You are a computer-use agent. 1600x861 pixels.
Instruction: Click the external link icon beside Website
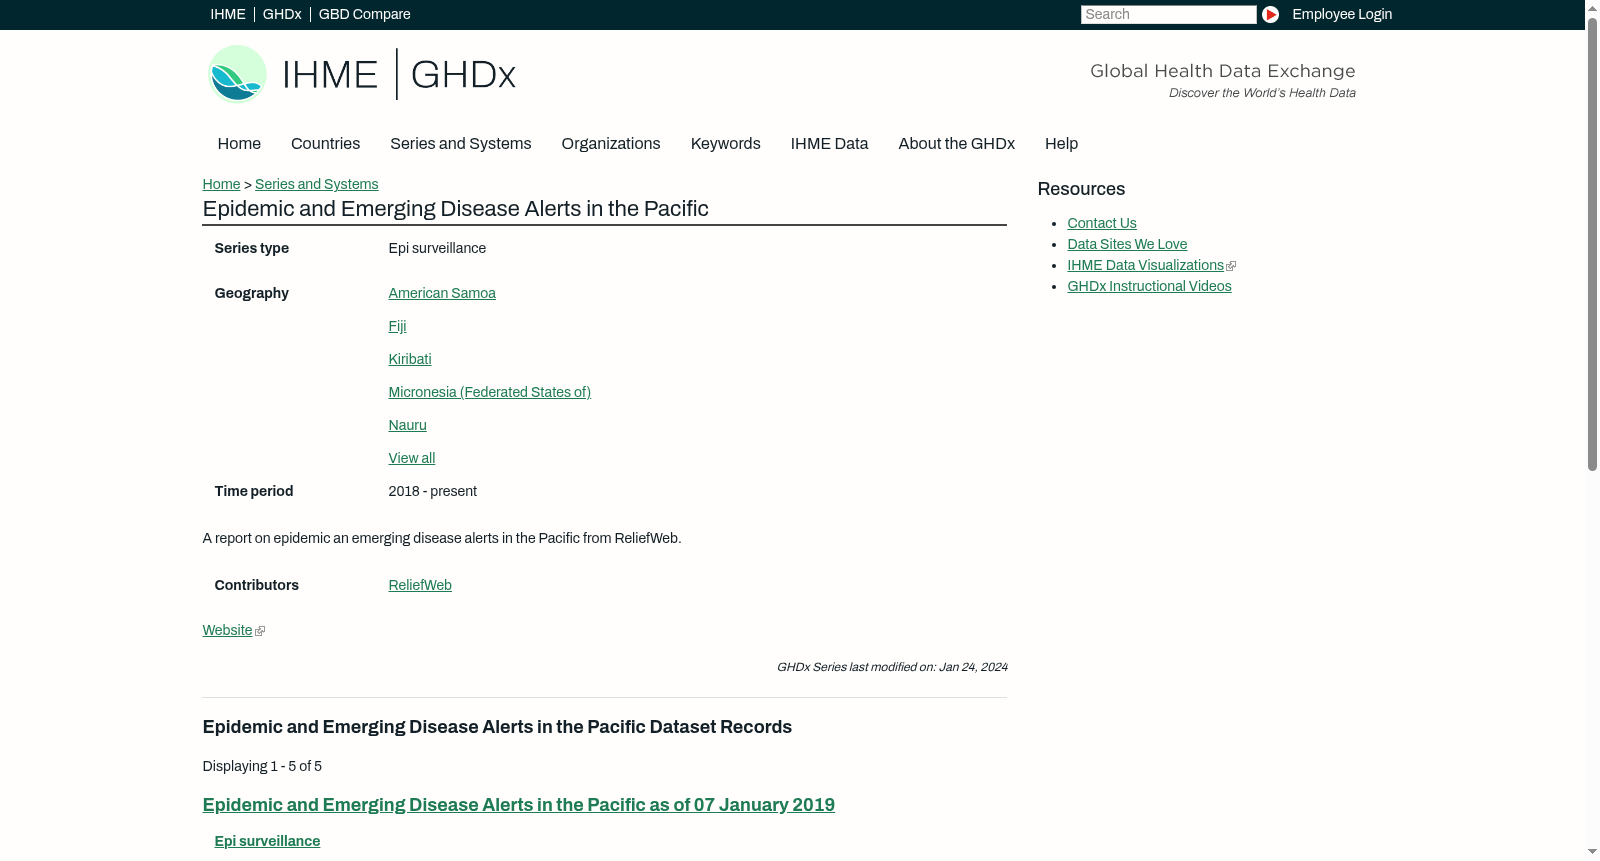[260, 631]
